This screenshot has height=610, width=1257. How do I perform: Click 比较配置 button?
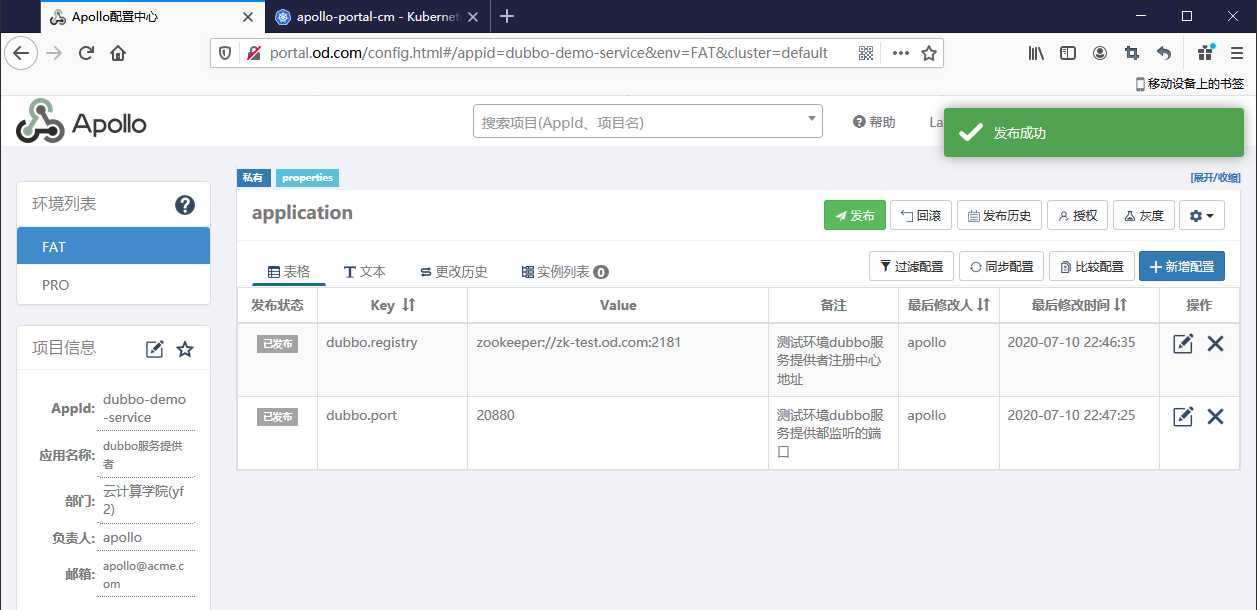click(x=1091, y=266)
